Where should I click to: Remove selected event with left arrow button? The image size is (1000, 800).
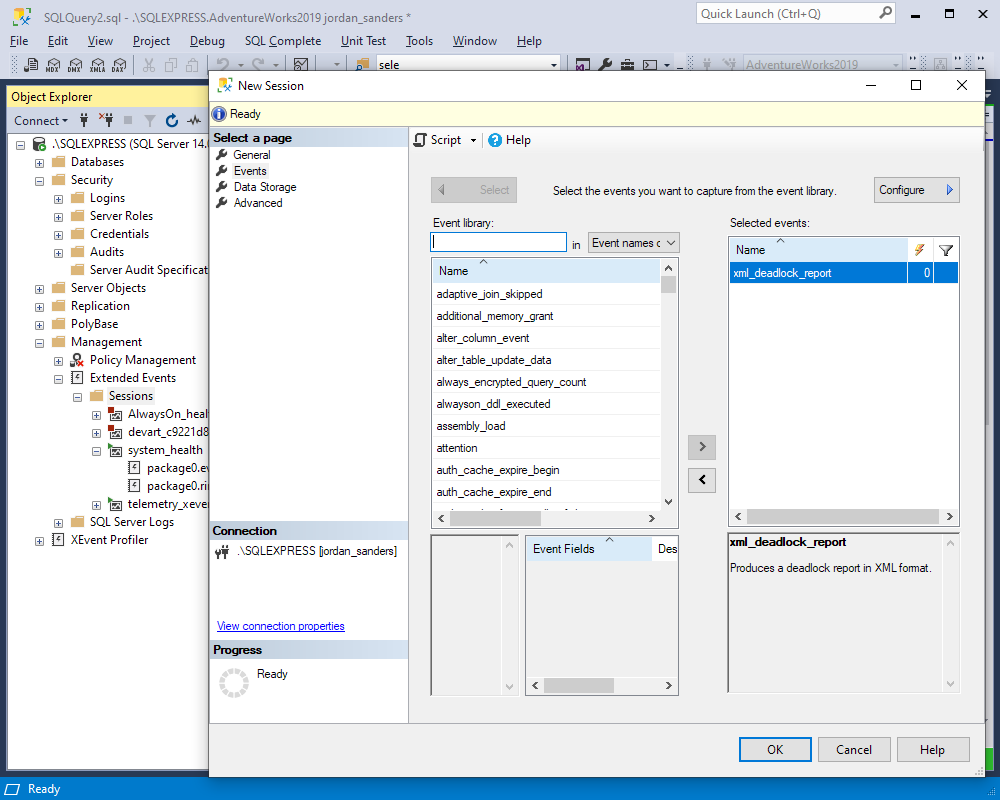point(702,480)
